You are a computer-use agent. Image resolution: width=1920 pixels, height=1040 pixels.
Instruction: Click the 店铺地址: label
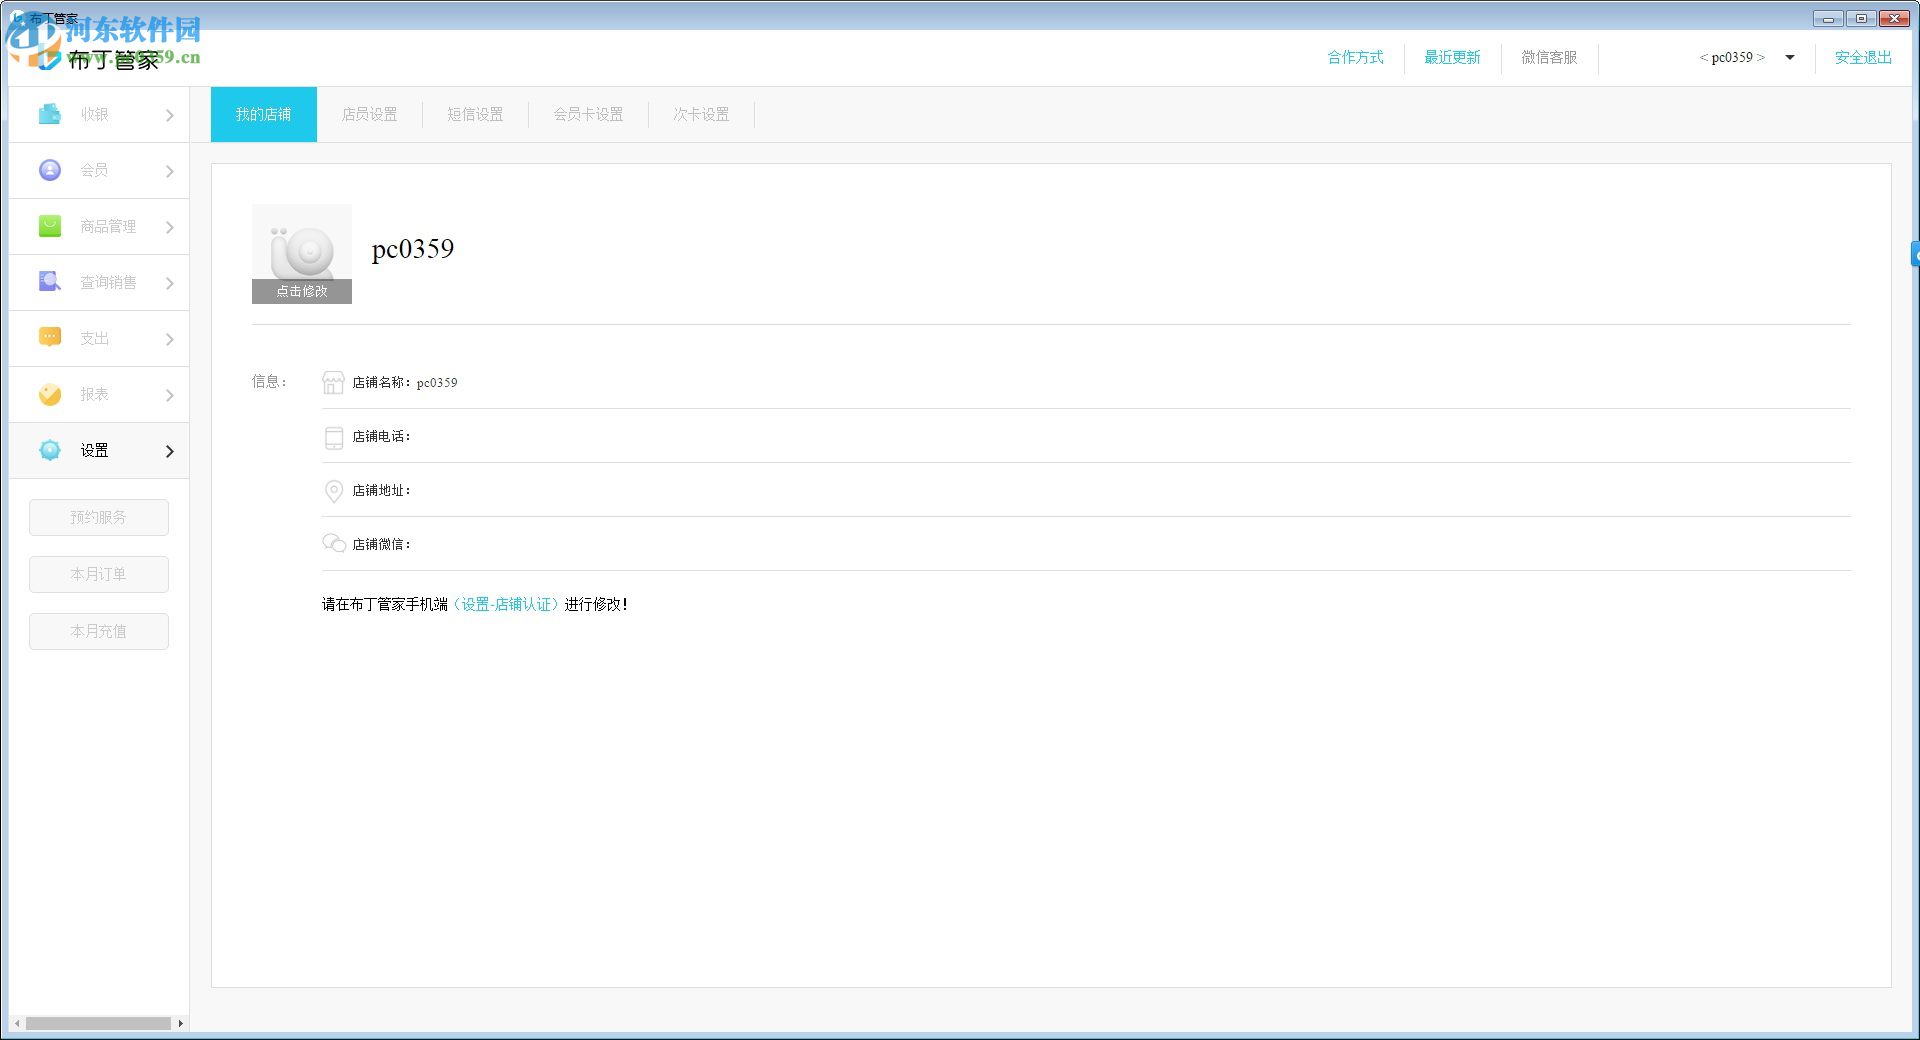point(381,490)
